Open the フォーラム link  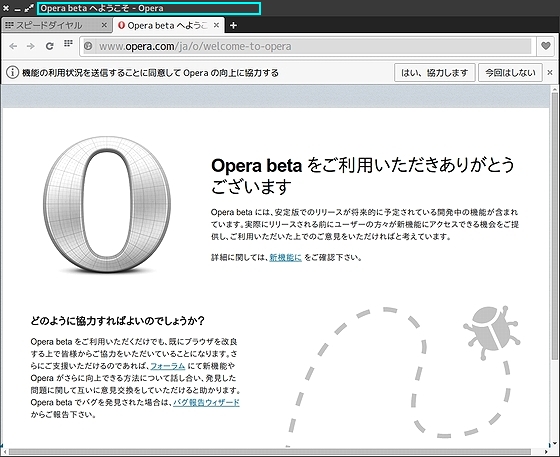pos(168,366)
